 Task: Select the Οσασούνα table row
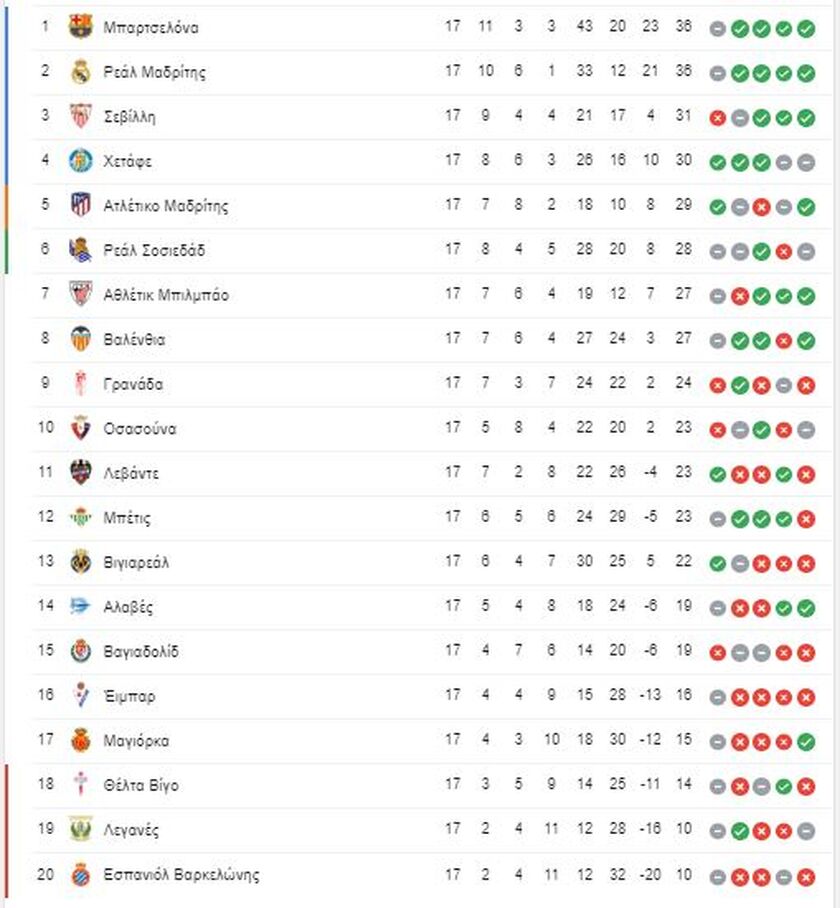(x=432, y=429)
